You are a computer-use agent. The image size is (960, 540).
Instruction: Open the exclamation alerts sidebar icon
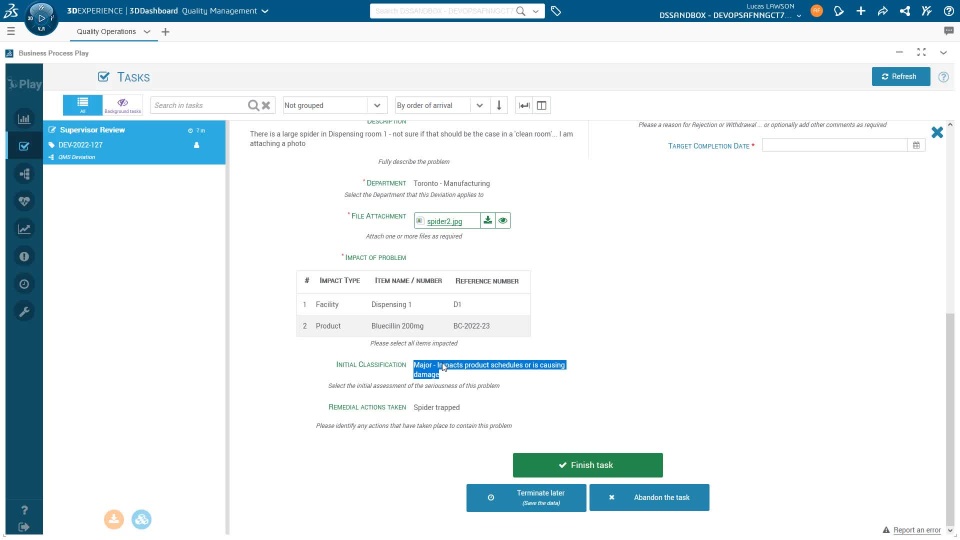(24, 257)
